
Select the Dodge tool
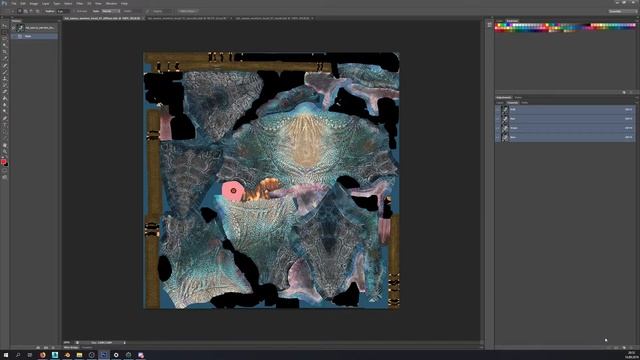5,111
